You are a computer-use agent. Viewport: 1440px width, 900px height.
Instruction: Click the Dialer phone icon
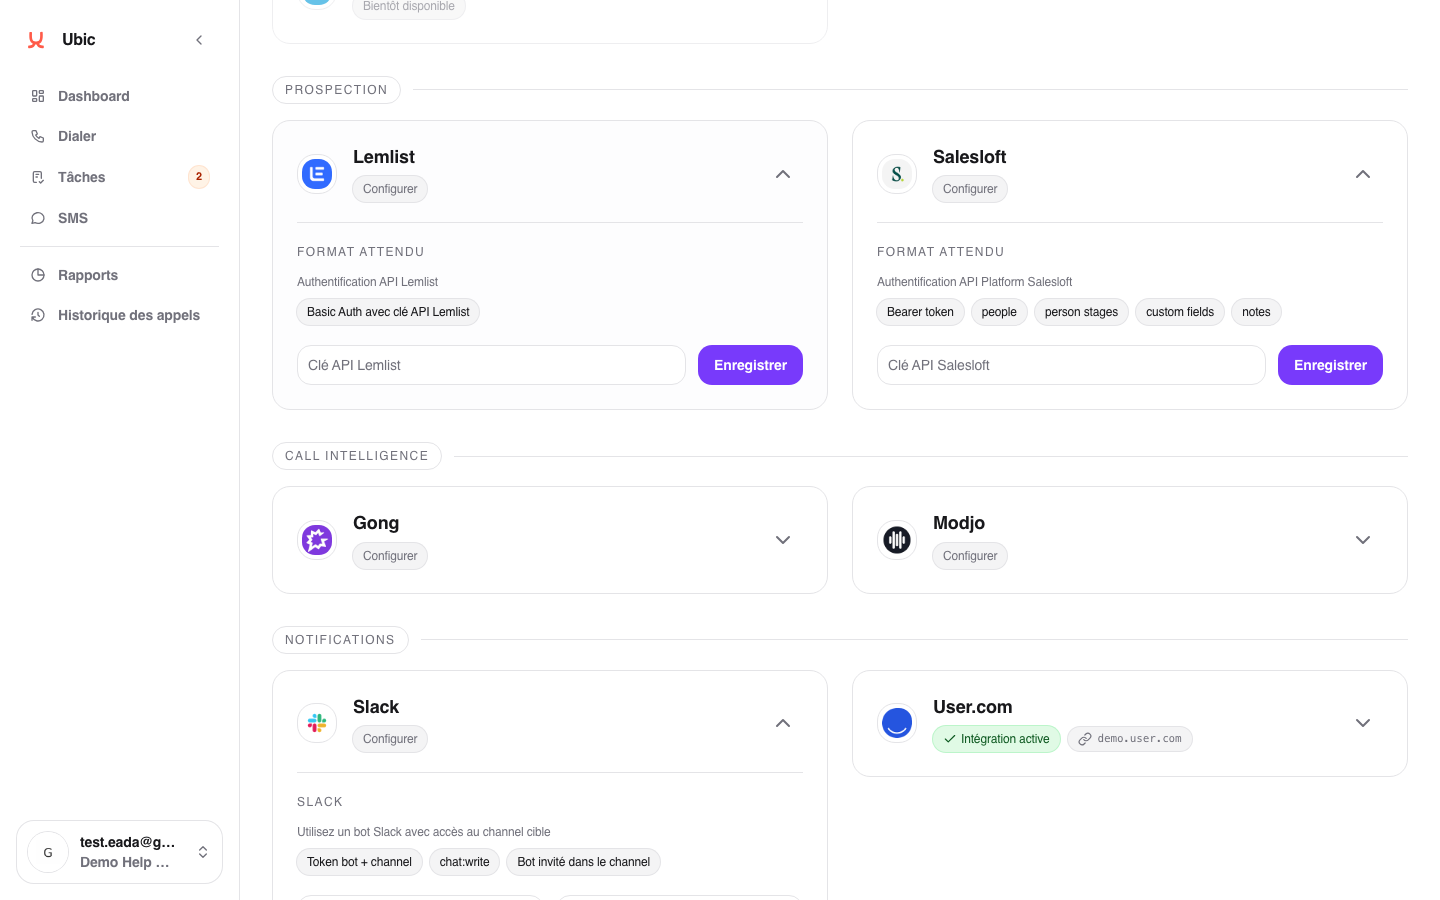tap(38, 136)
